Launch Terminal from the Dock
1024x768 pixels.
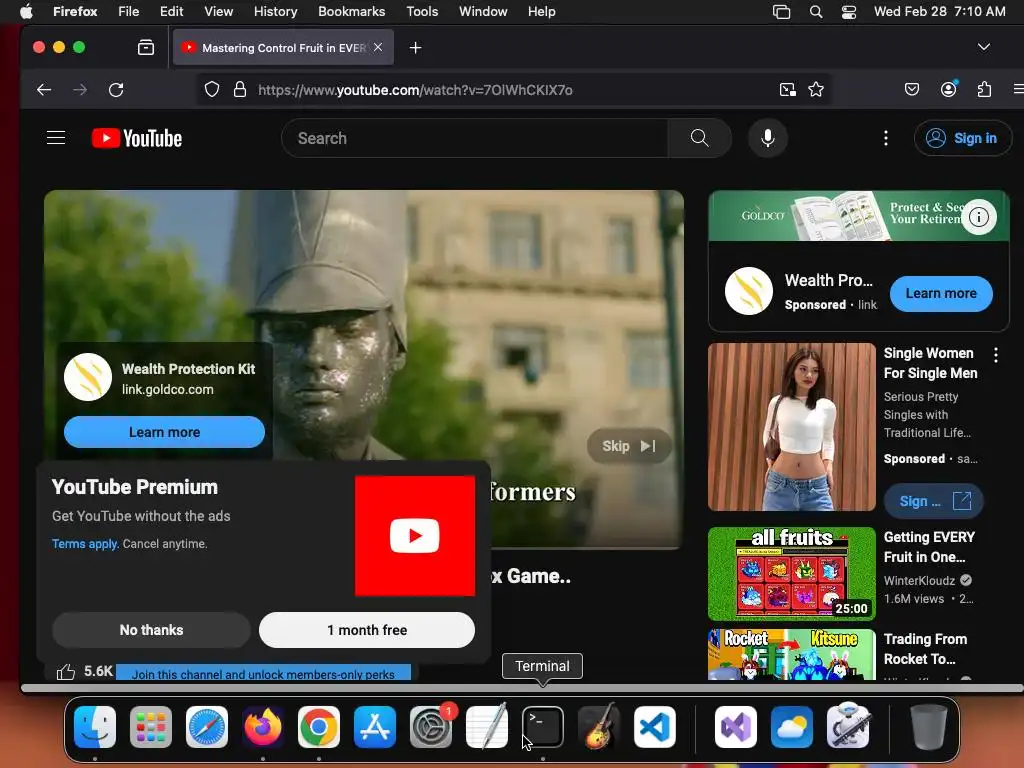[x=543, y=727]
